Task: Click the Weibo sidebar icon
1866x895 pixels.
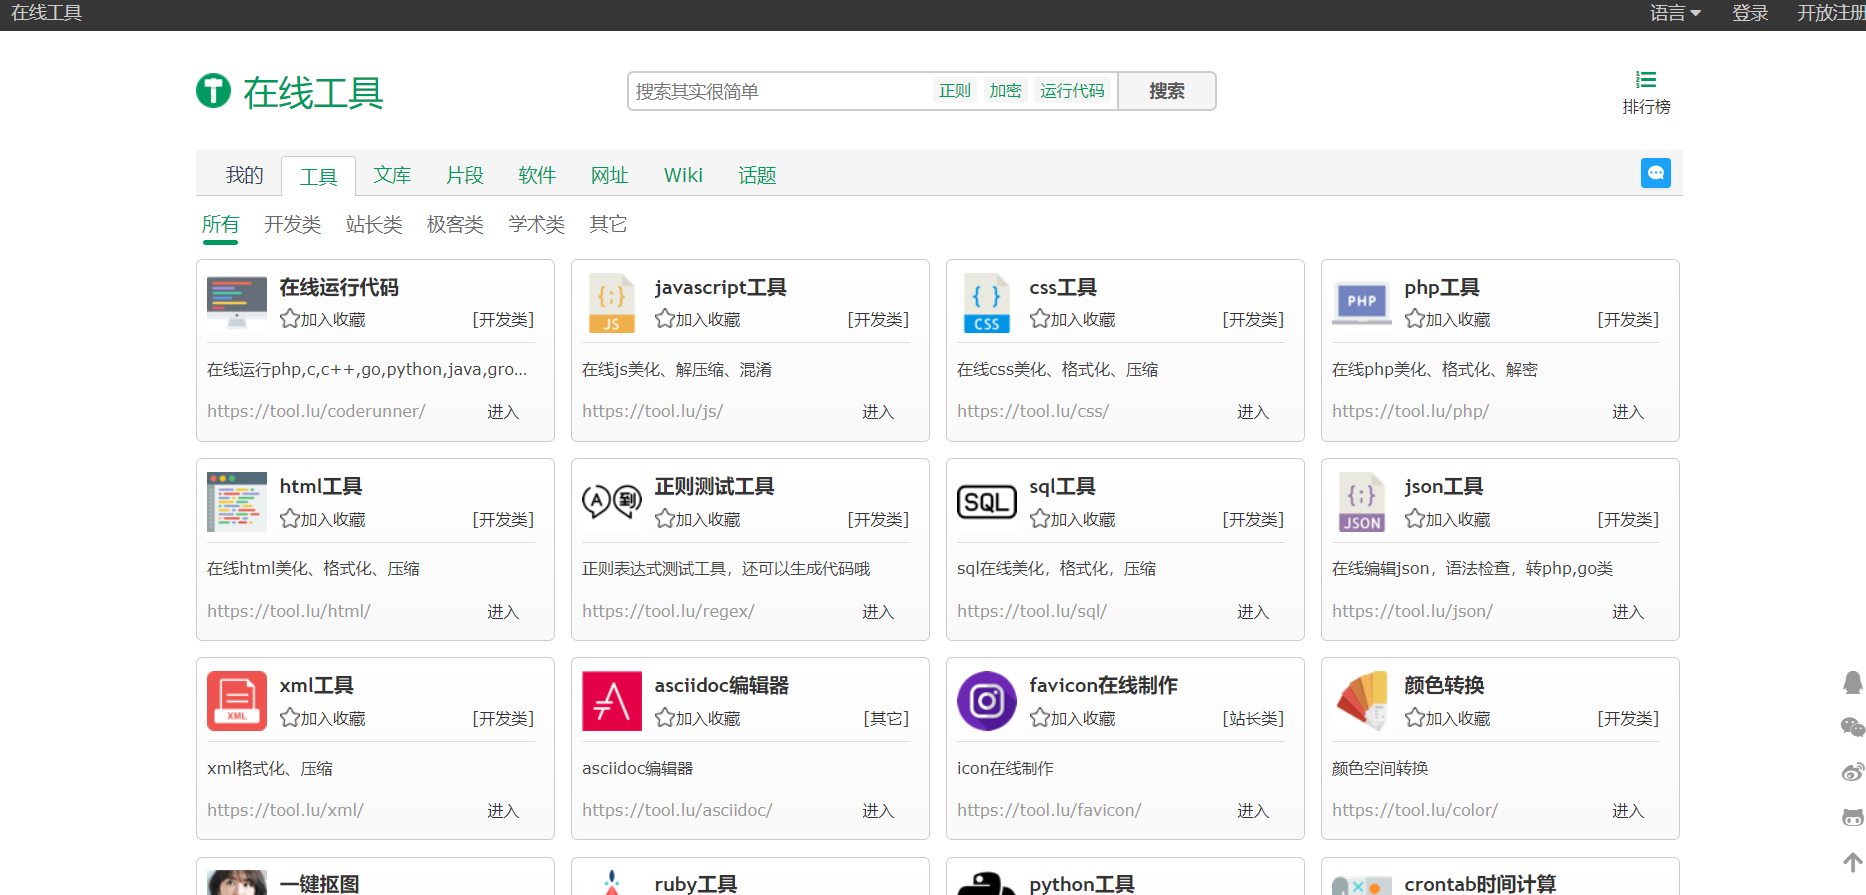Action: pyautogui.click(x=1853, y=772)
